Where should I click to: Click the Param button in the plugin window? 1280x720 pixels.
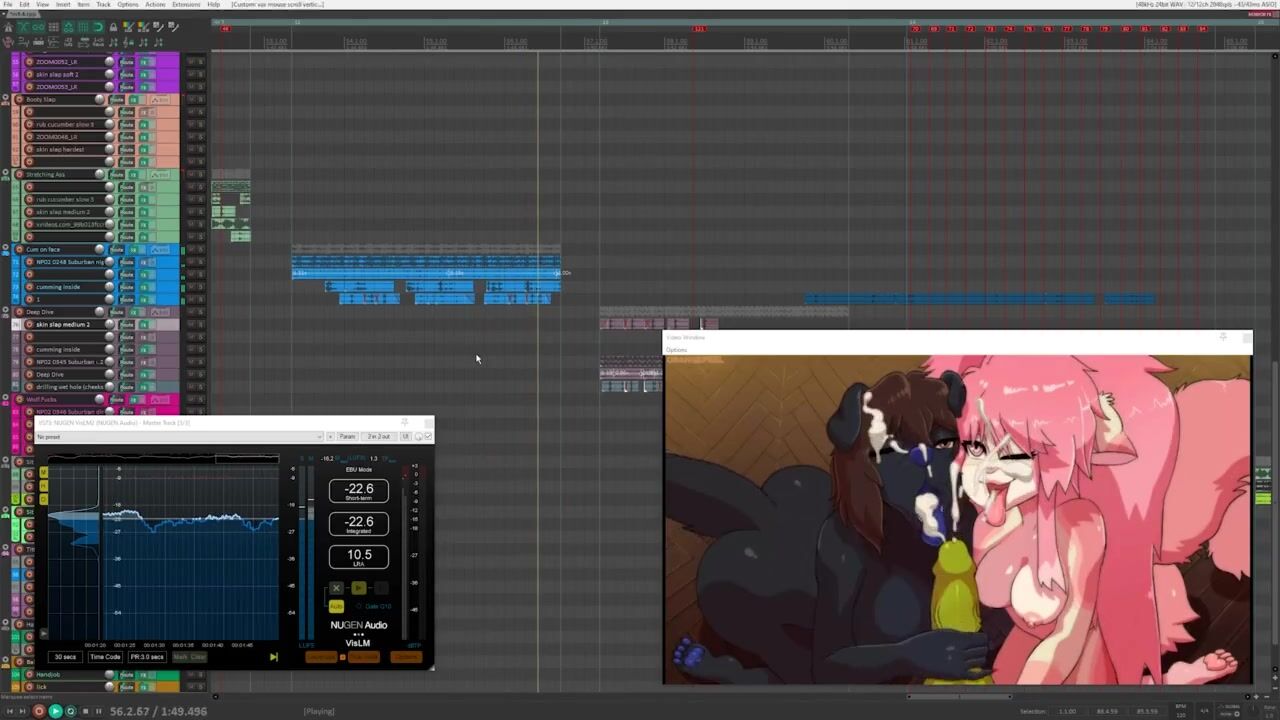tap(347, 436)
